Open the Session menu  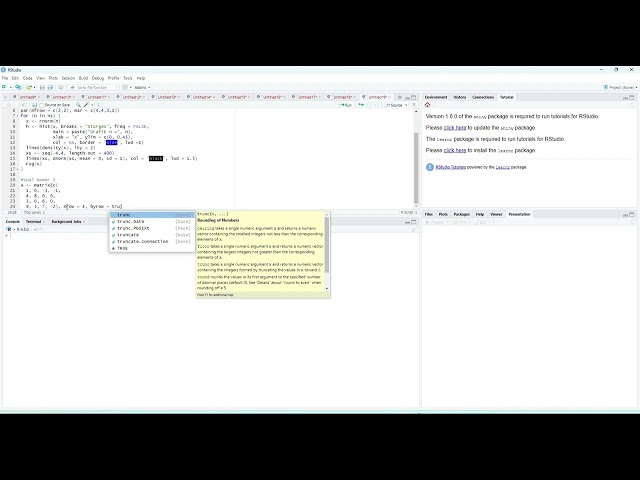point(68,78)
